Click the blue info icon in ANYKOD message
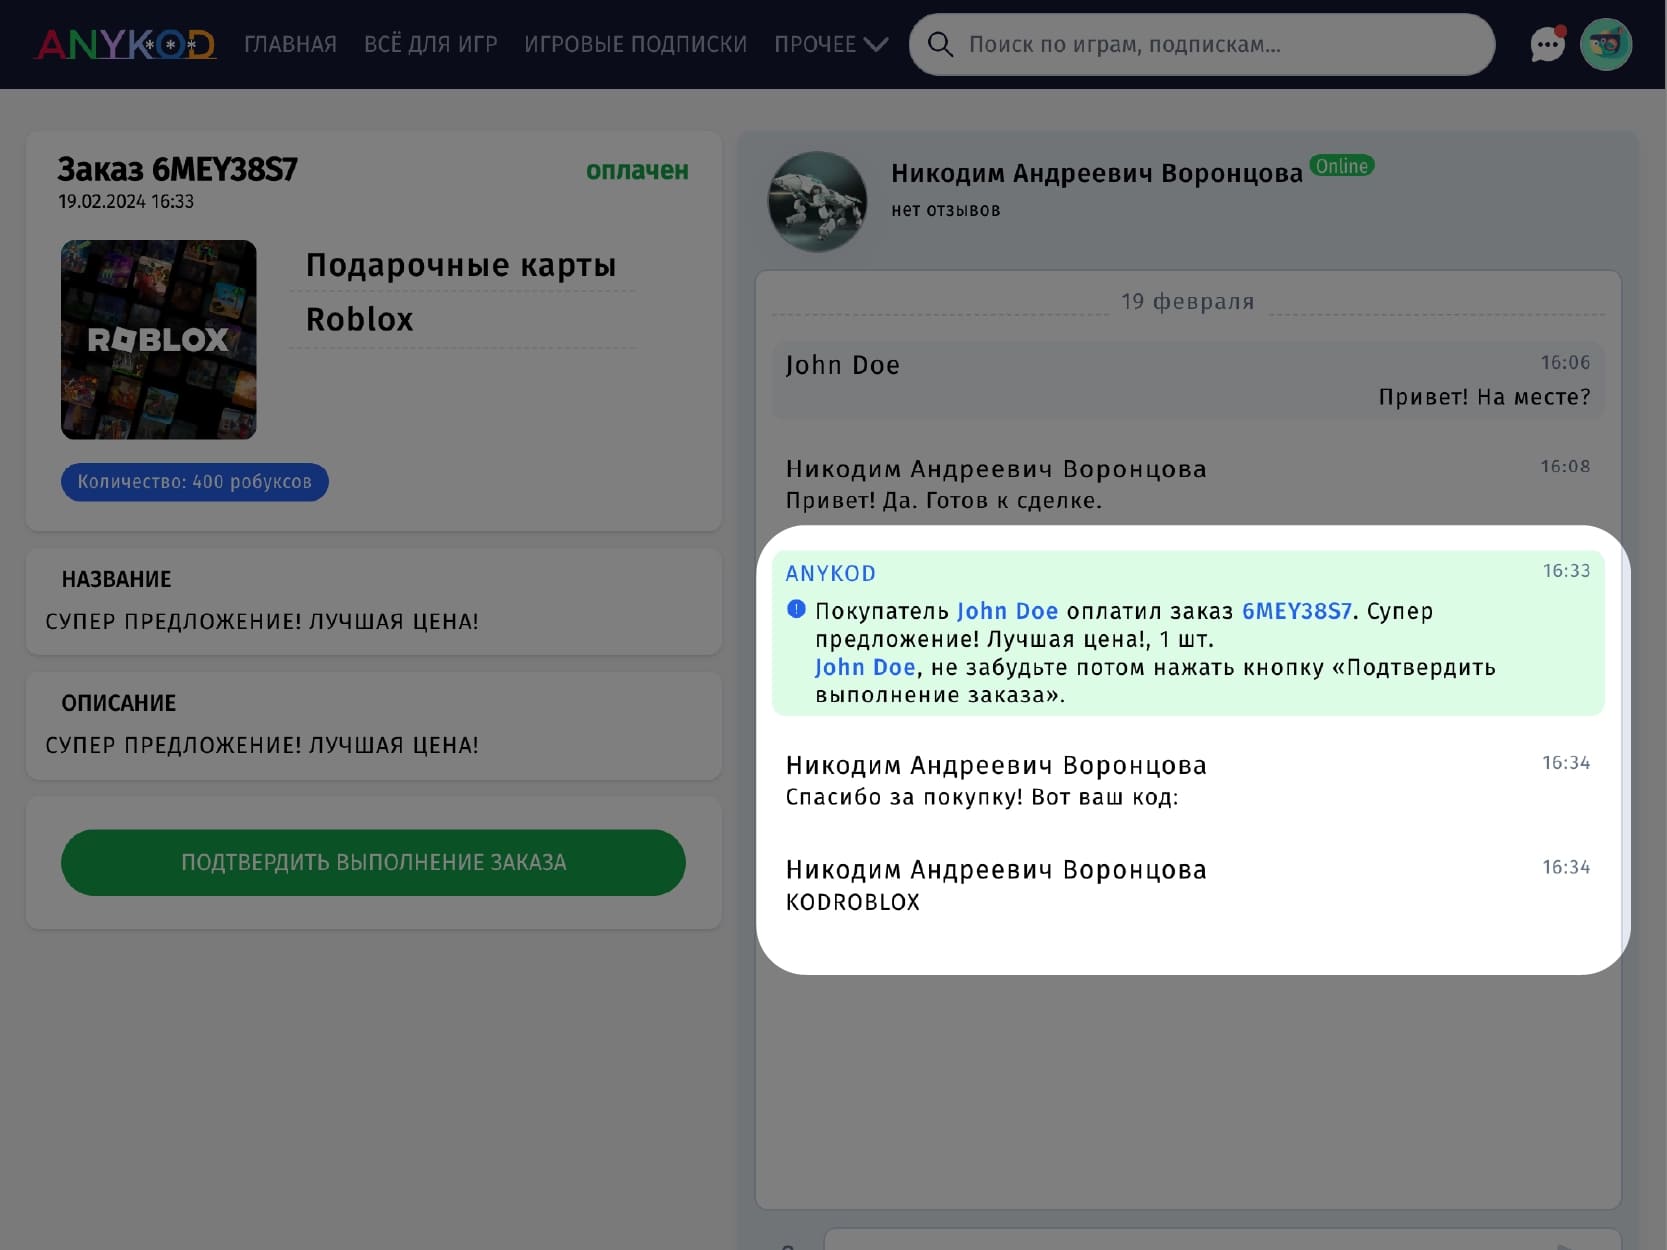 796,609
